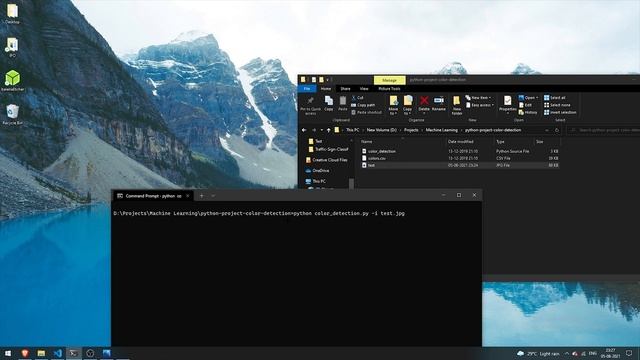The height and width of the screenshot is (360, 640).
Task: Open the Picture Tools tab
Action: click(x=389, y=89)
